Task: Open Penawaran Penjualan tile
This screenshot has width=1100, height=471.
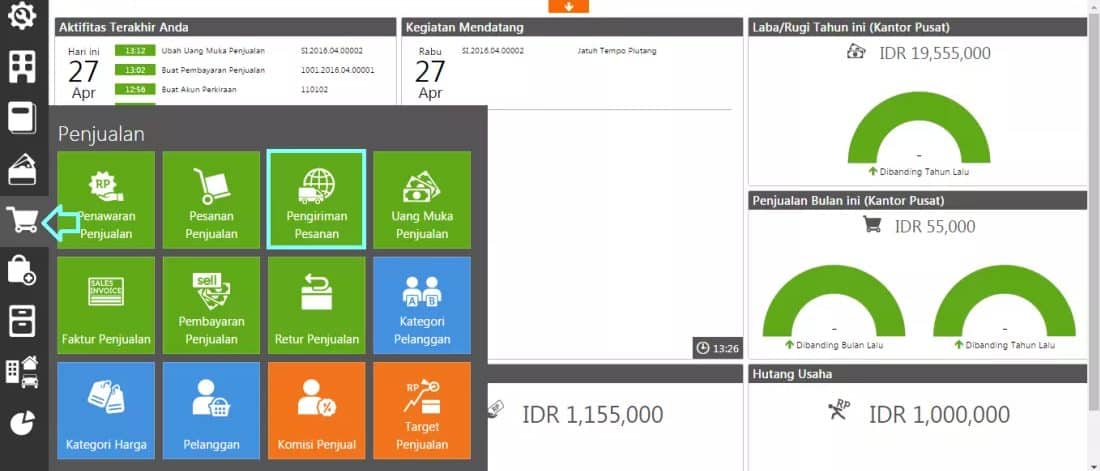Action: click(106, 200)
